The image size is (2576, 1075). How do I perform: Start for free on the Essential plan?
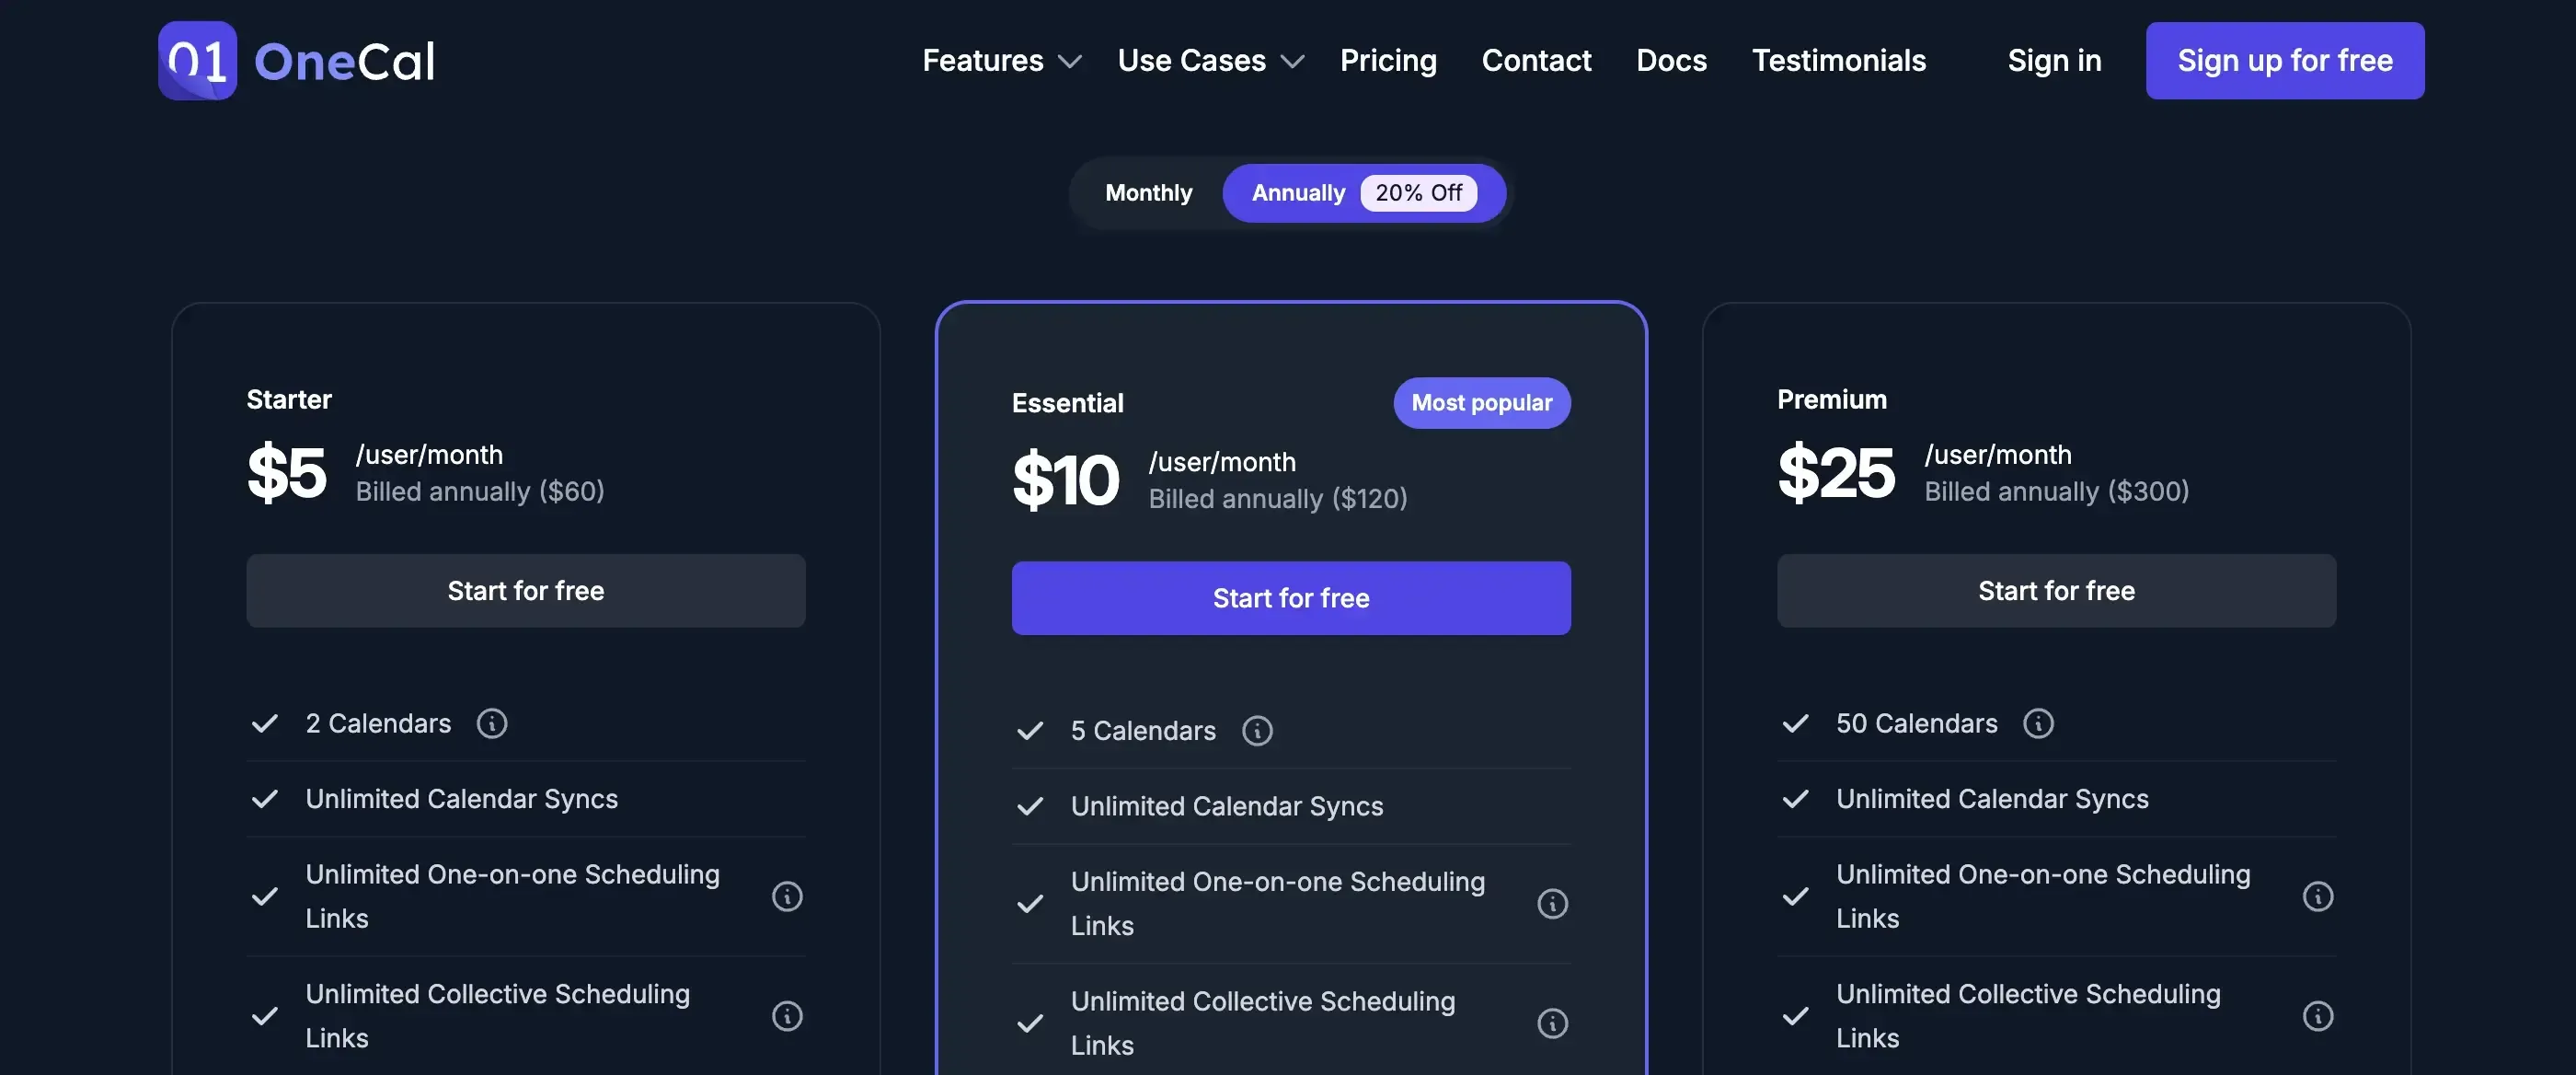pos(1291,597)
